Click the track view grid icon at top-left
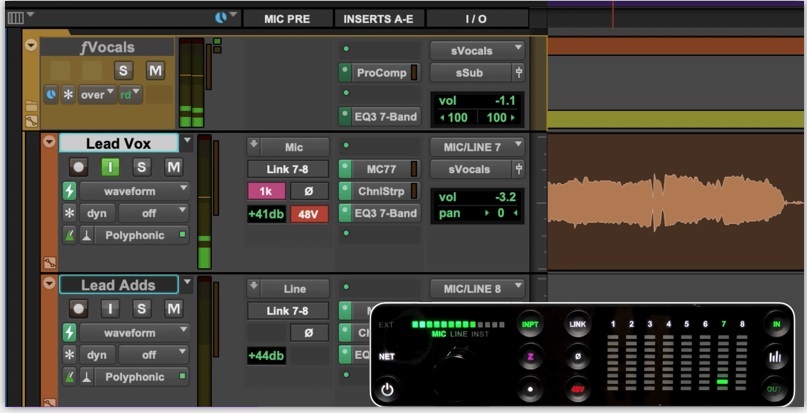The height and width of the screenshot is (413, 807). (x=15, y=17)
